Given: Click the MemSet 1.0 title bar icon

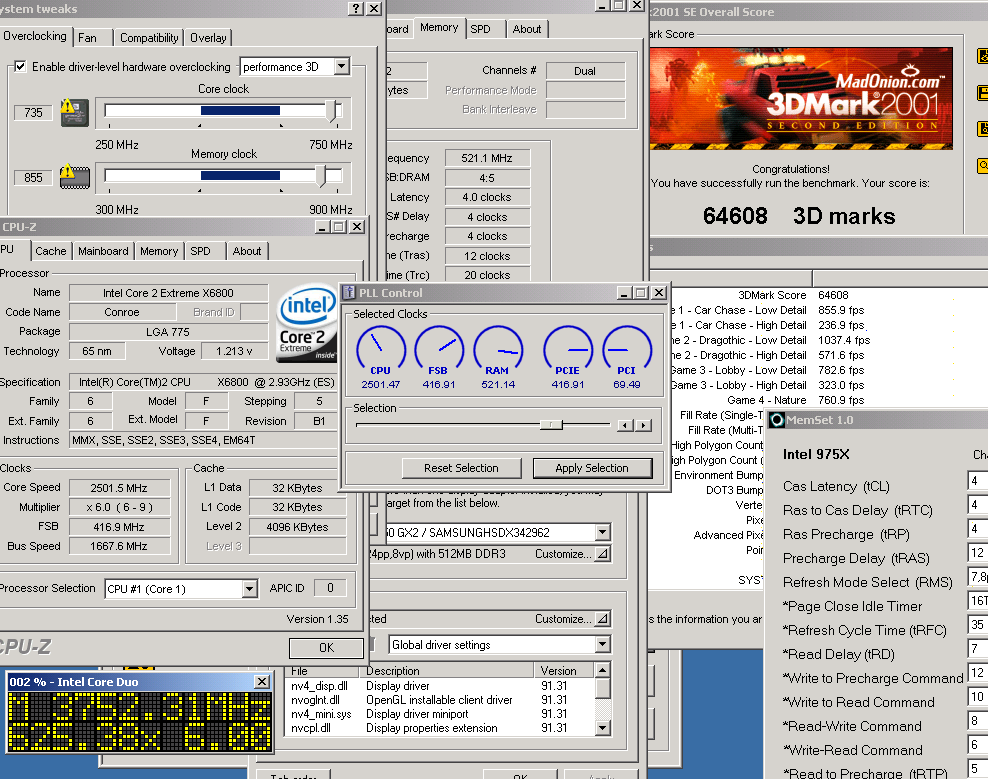Looking at the screenshot, I should (x=777, y=420).
